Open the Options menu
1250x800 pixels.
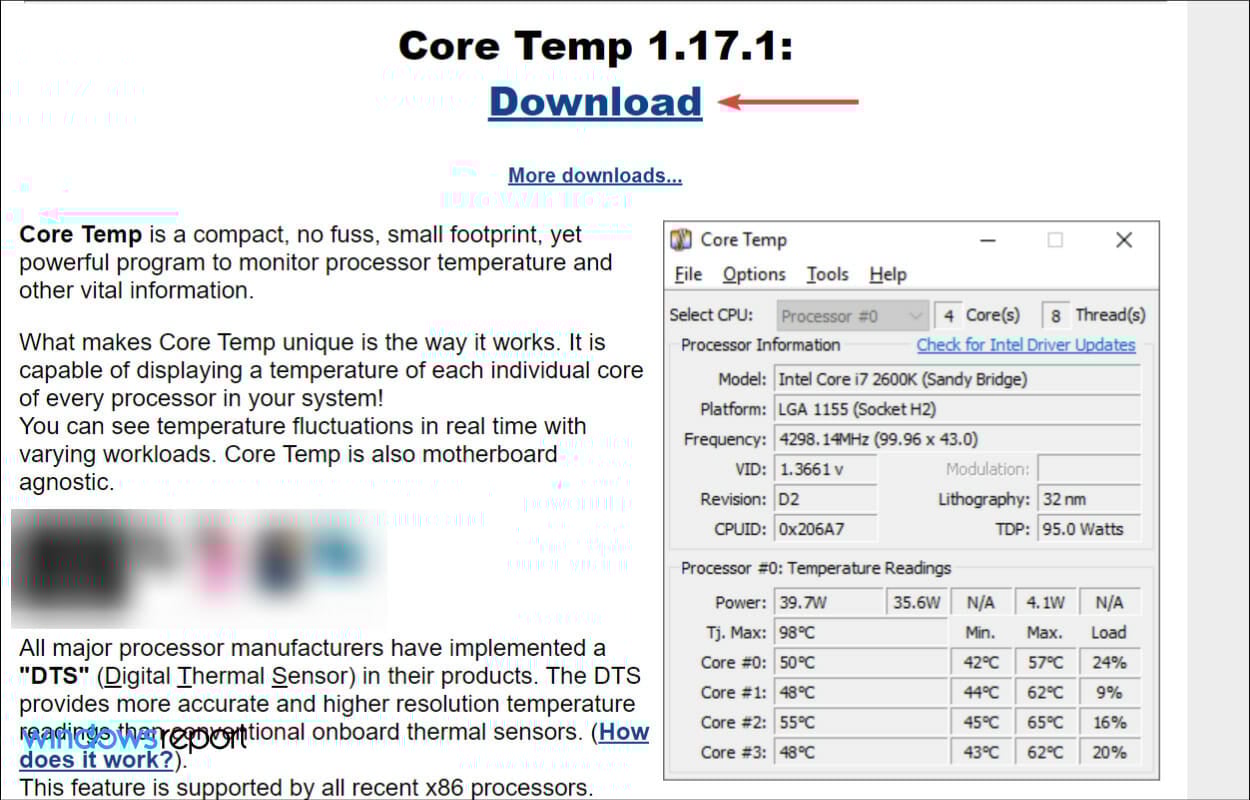pos(754,274)
